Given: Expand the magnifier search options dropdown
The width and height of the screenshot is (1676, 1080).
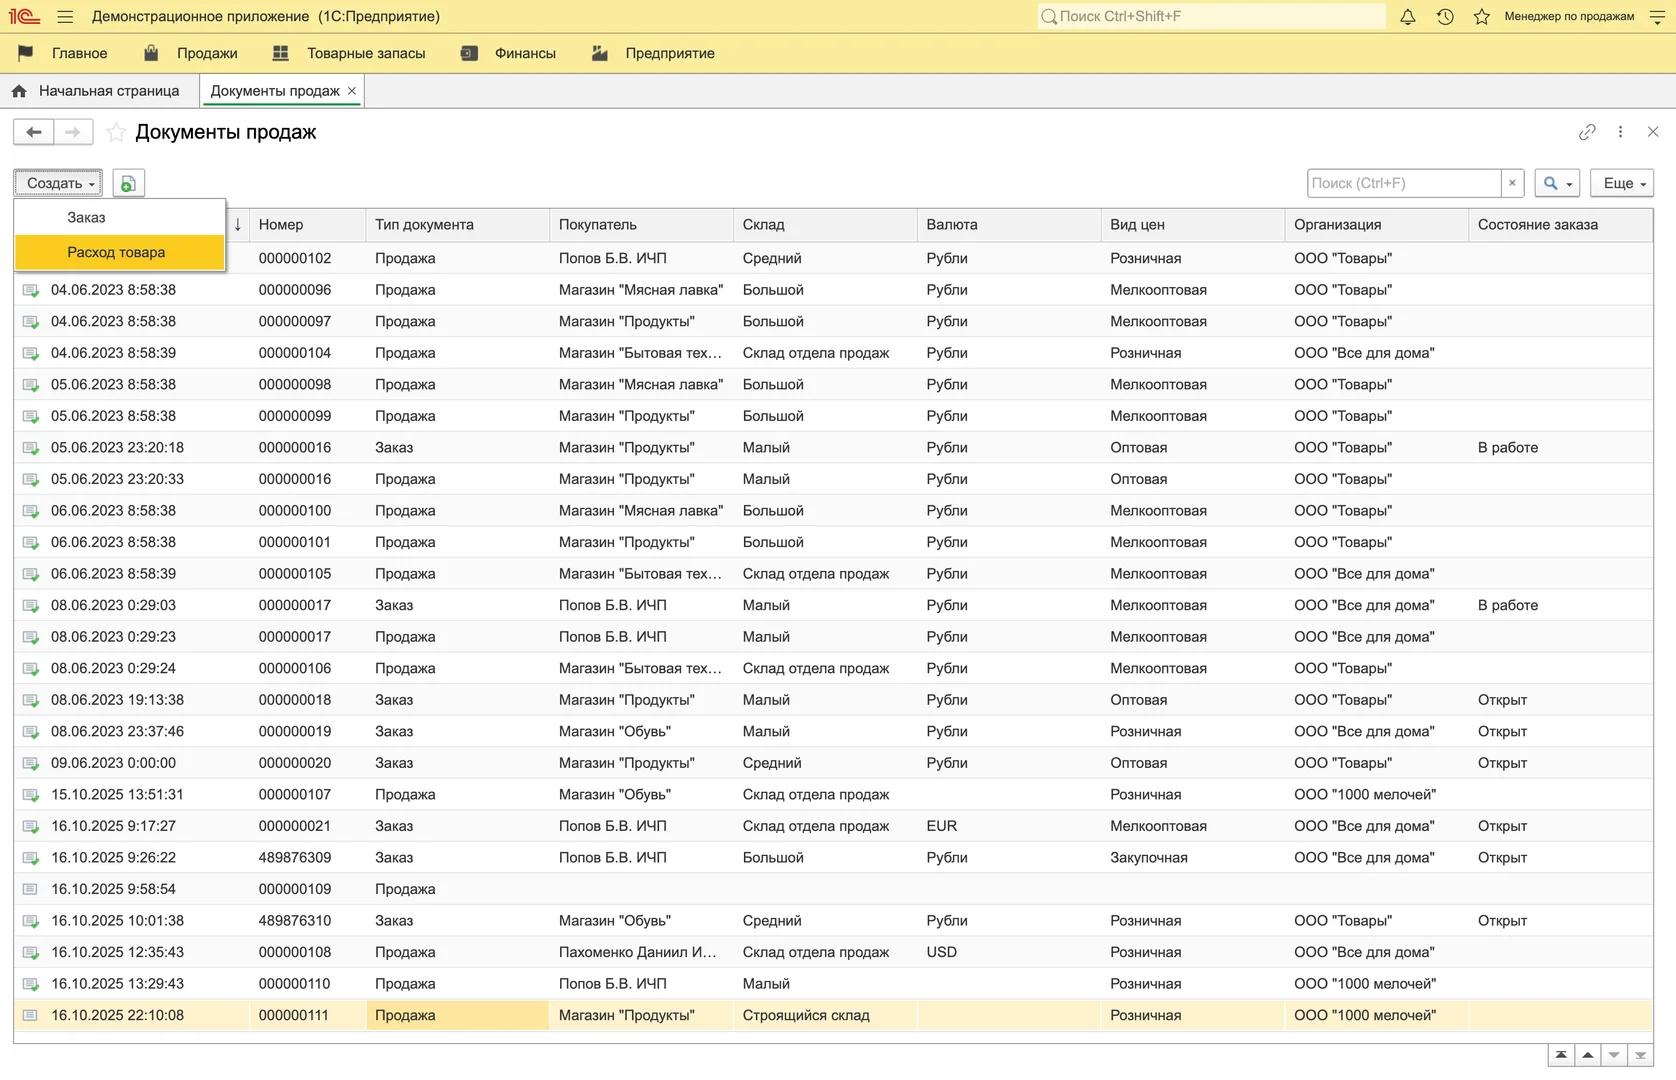Looking at the screenshot, I should 1557,183.
